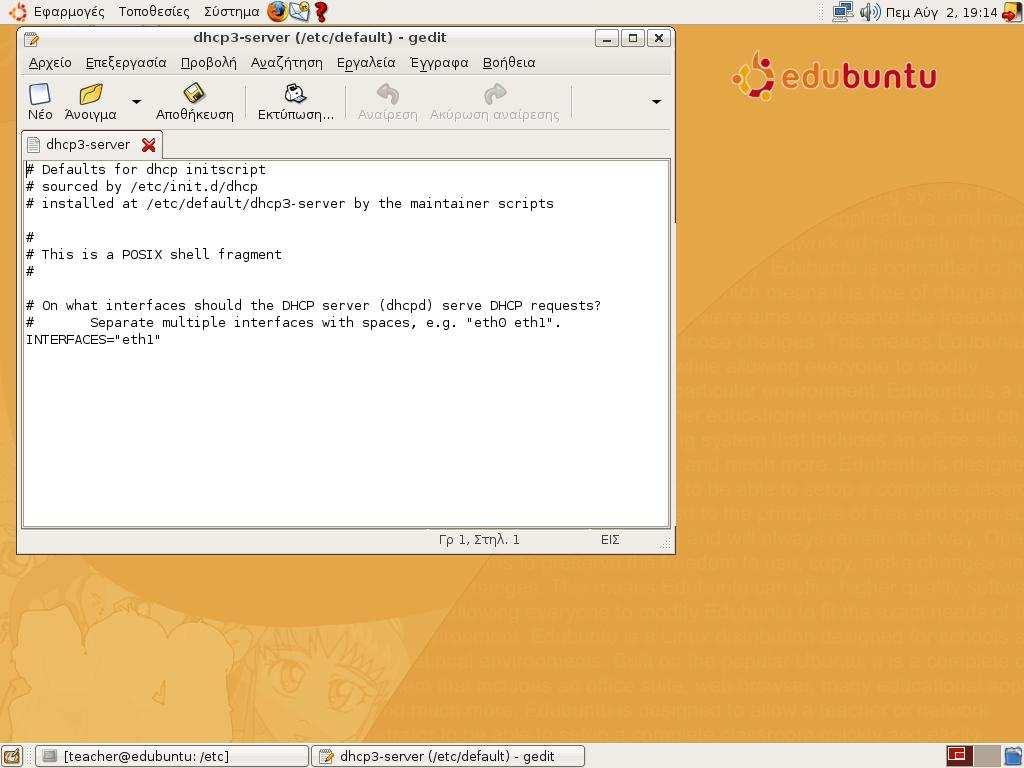
Task: Click the network connection tray icon
Action: [x=842, y=12]
